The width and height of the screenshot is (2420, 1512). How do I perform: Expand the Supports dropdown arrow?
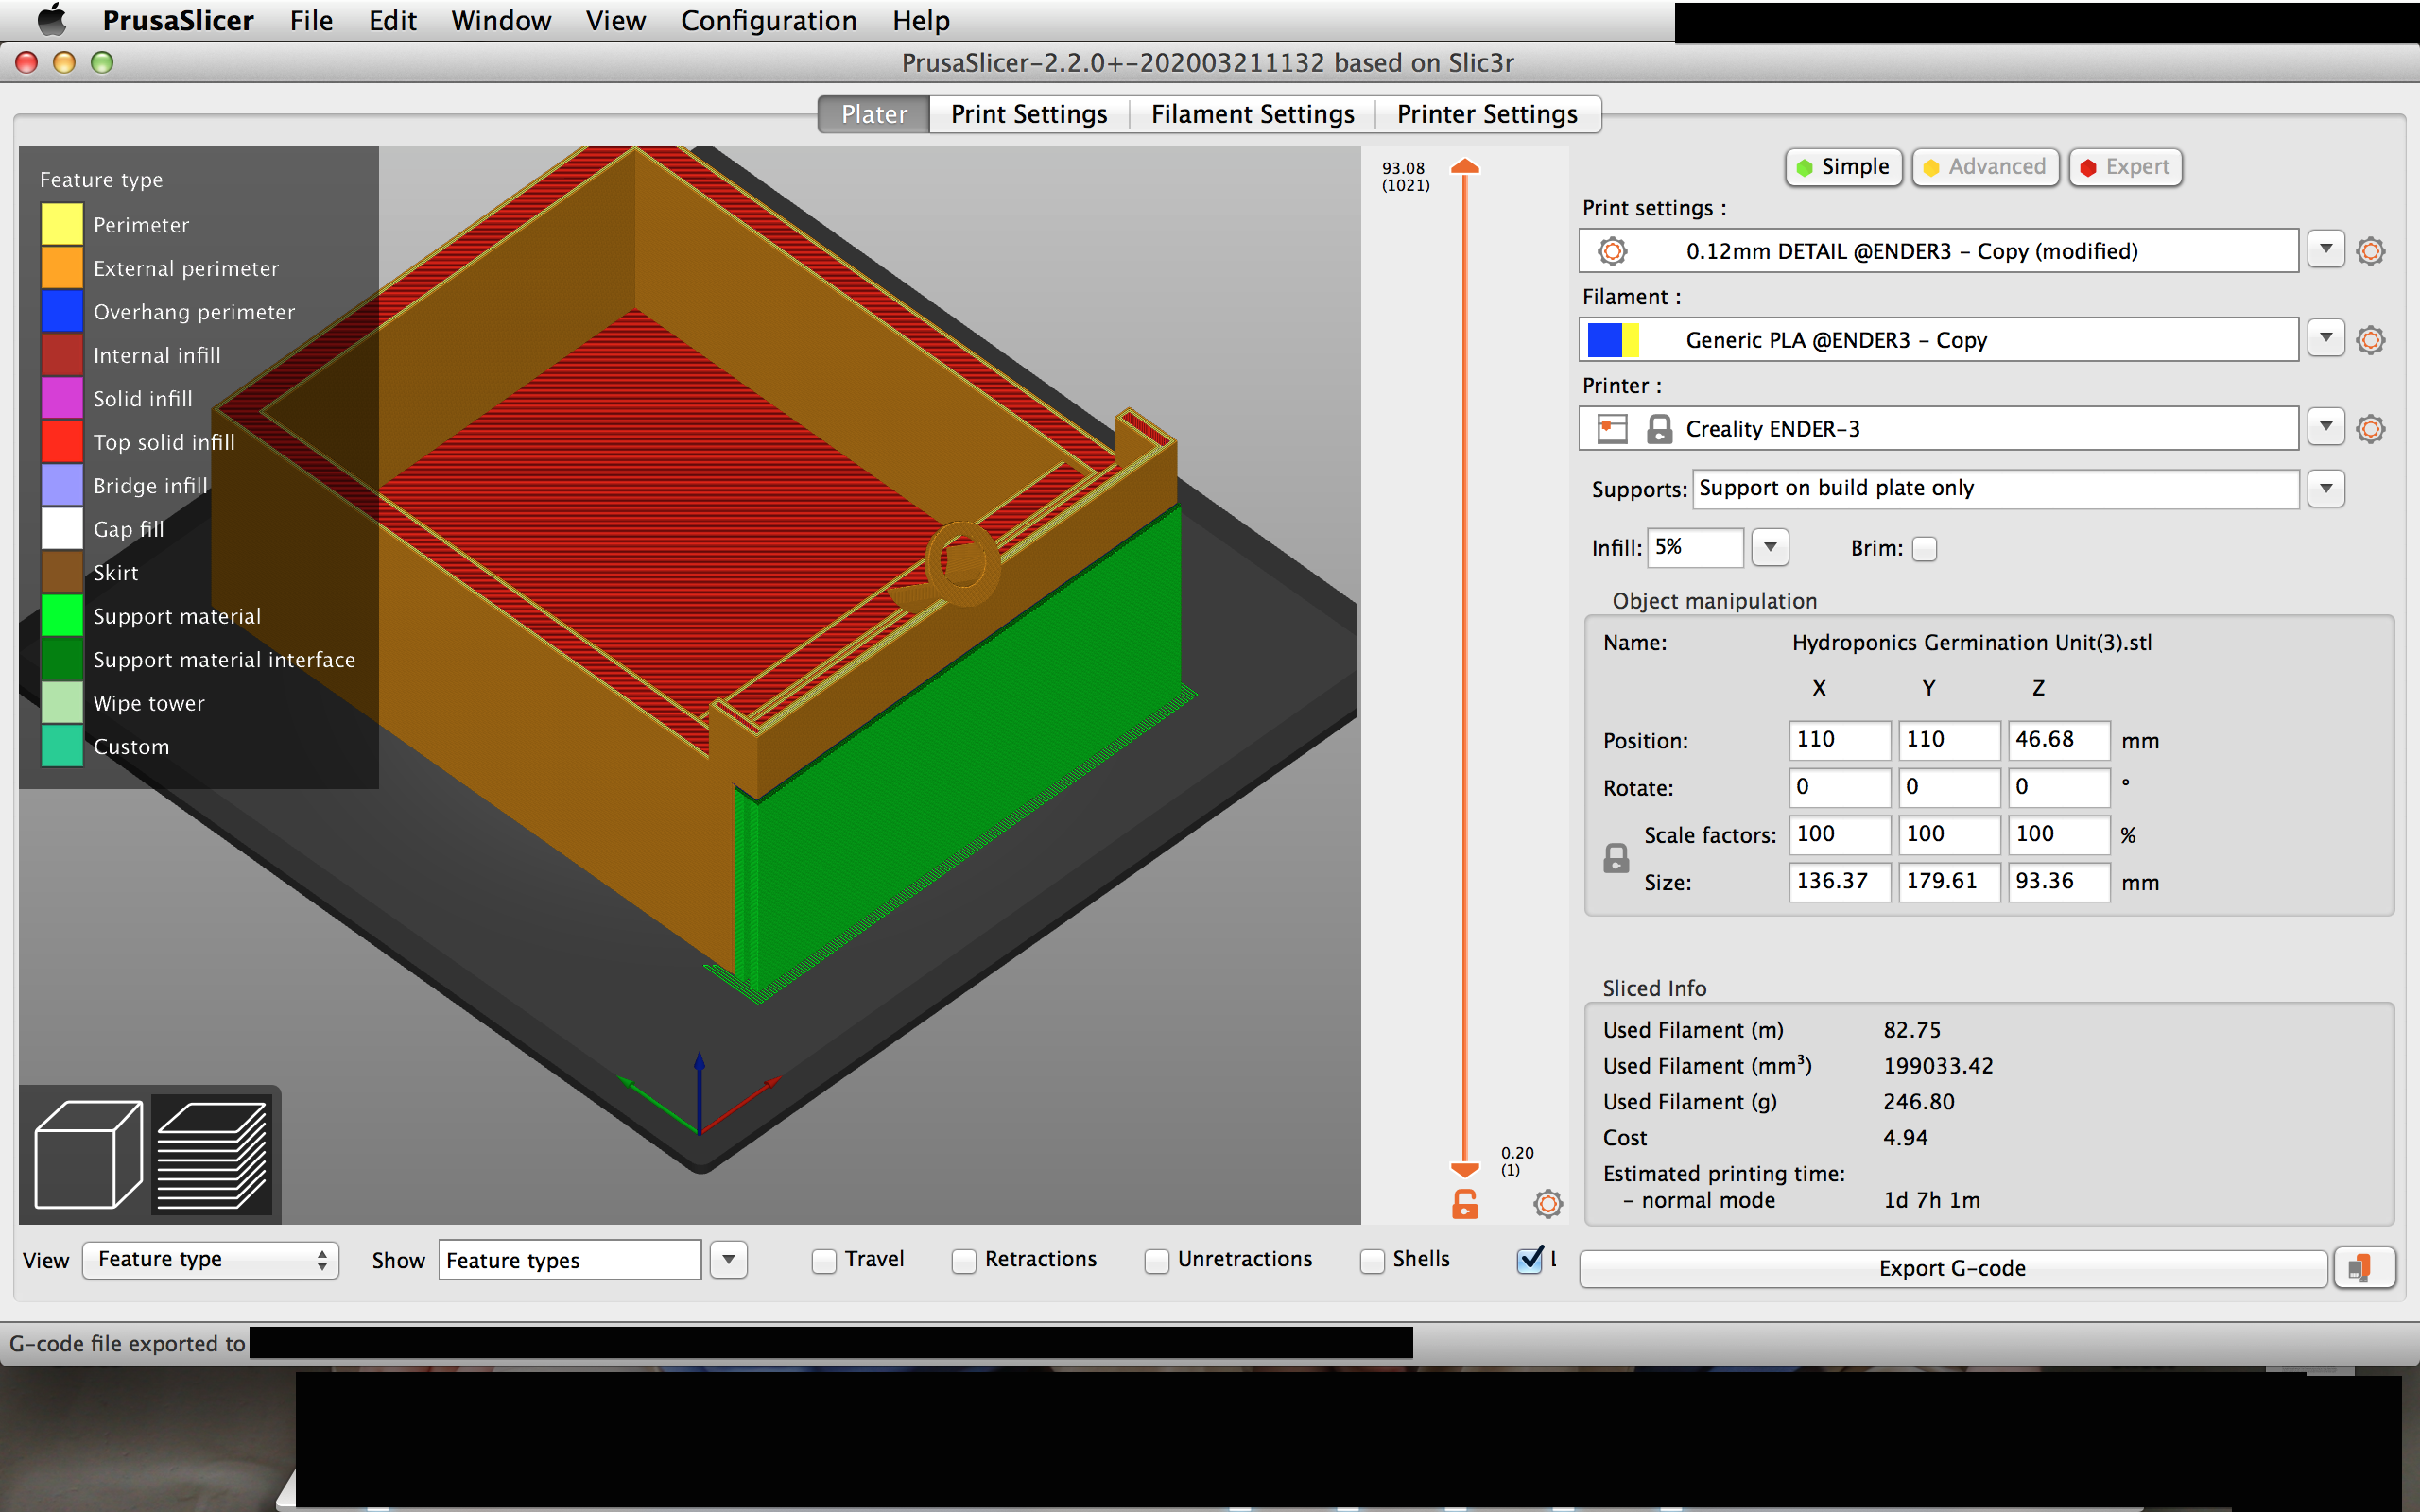click(x=2326, y=488)
